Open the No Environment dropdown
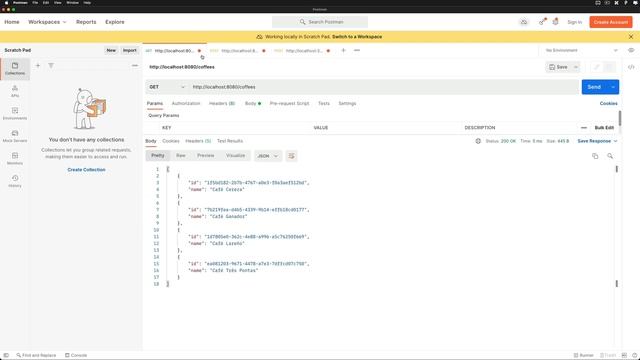This screenshot has width=640, height=360. pyautogui.click(x=581, y=50)
